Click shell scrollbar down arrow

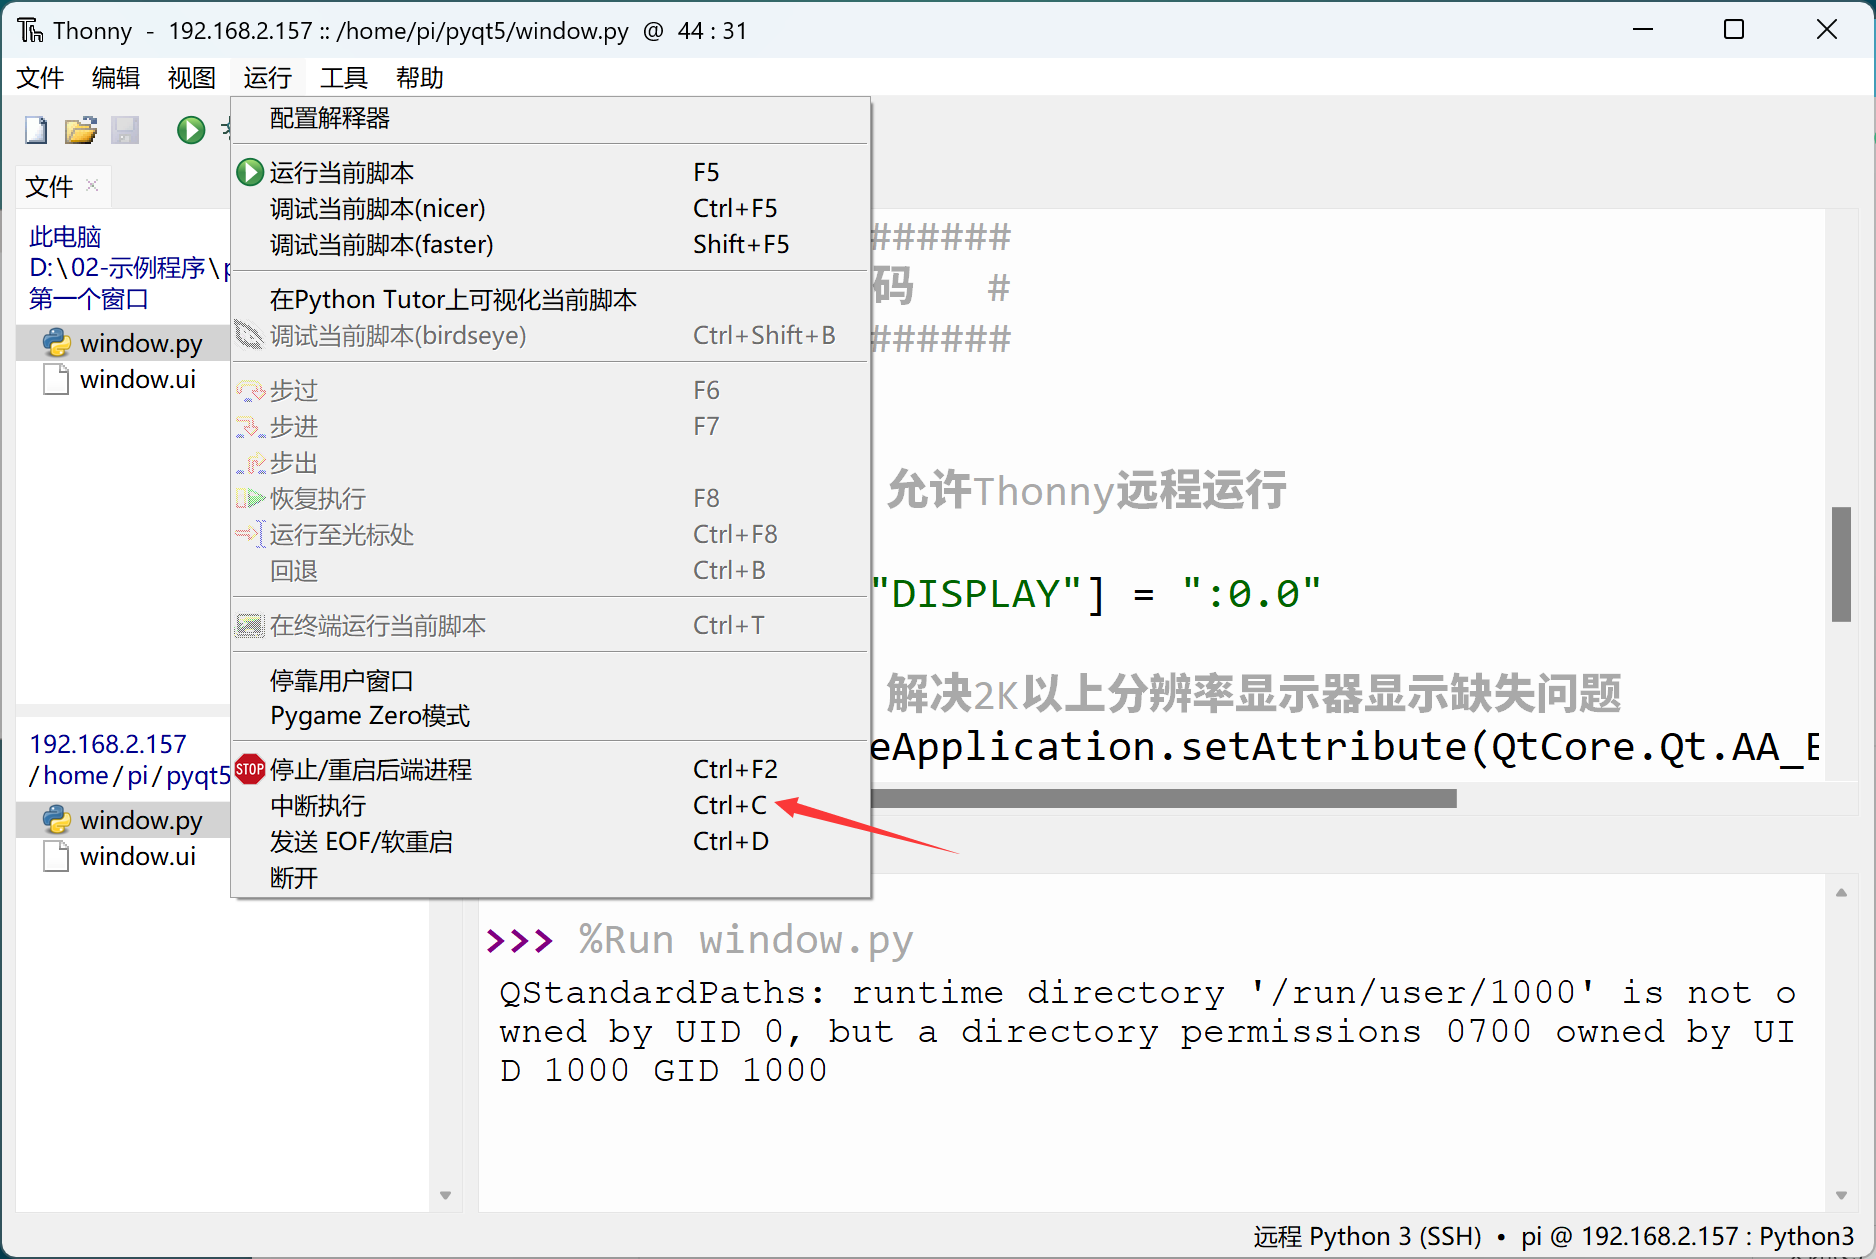point(1841,1195)
